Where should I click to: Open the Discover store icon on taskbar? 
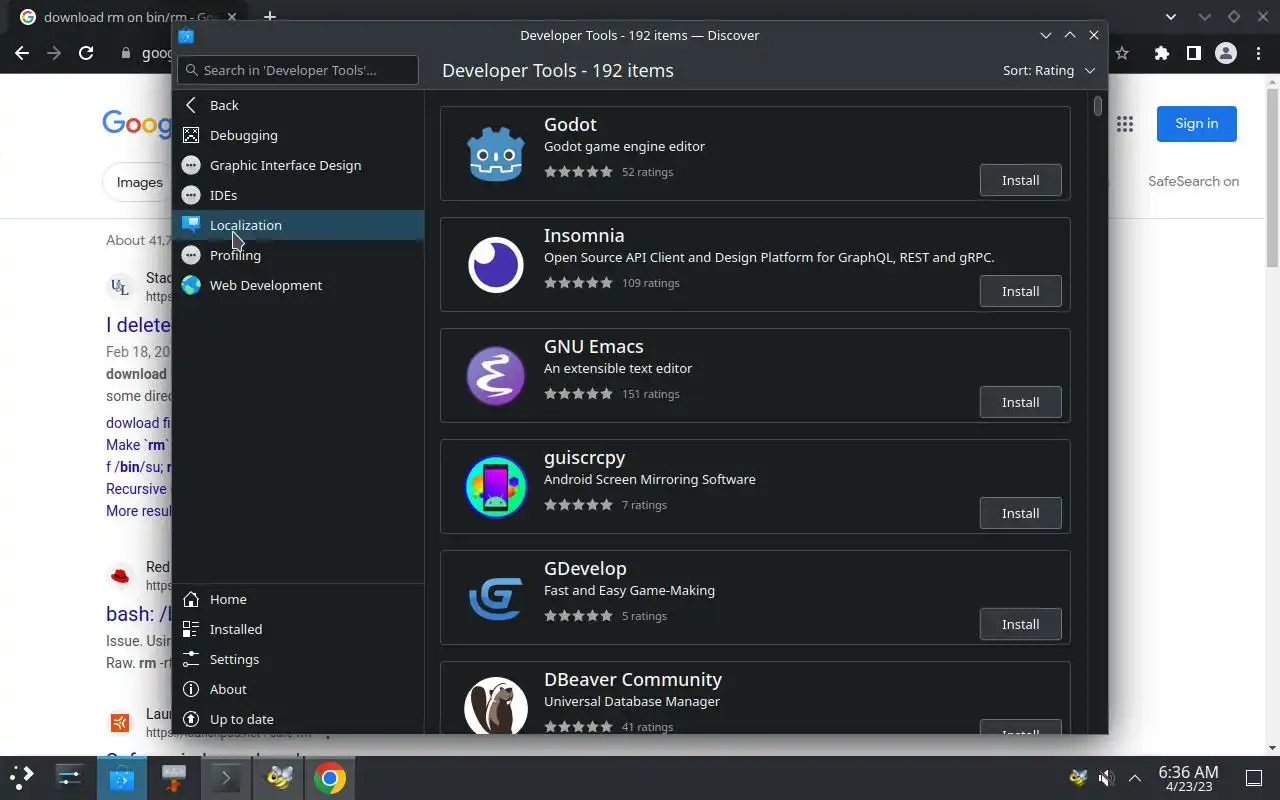click(x=122, y=777)
